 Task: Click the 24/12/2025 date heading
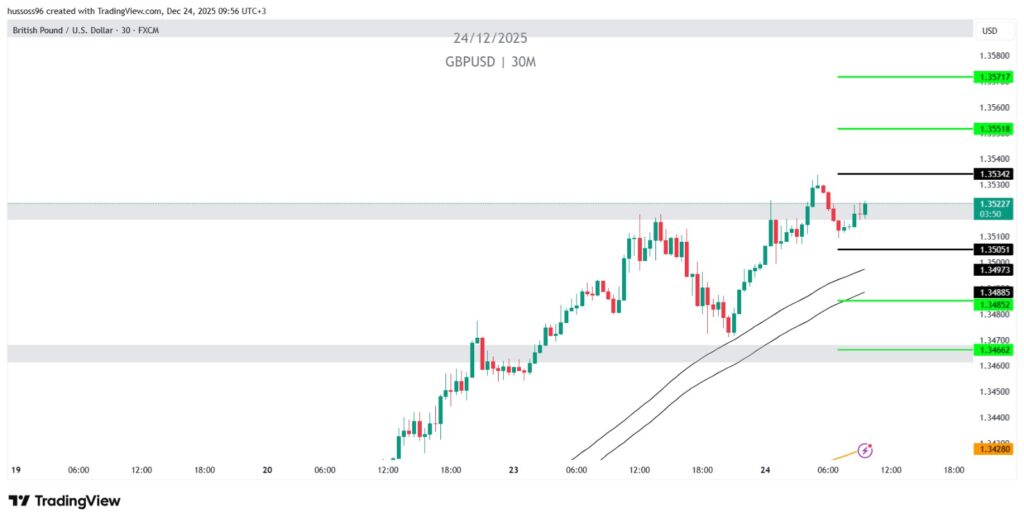(x=490, y=39)
